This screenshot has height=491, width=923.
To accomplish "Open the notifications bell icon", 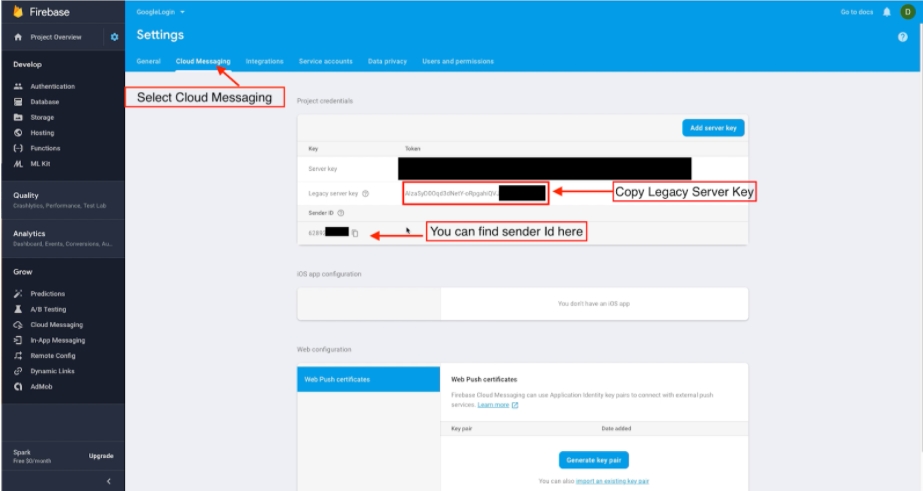I will 887,12.
